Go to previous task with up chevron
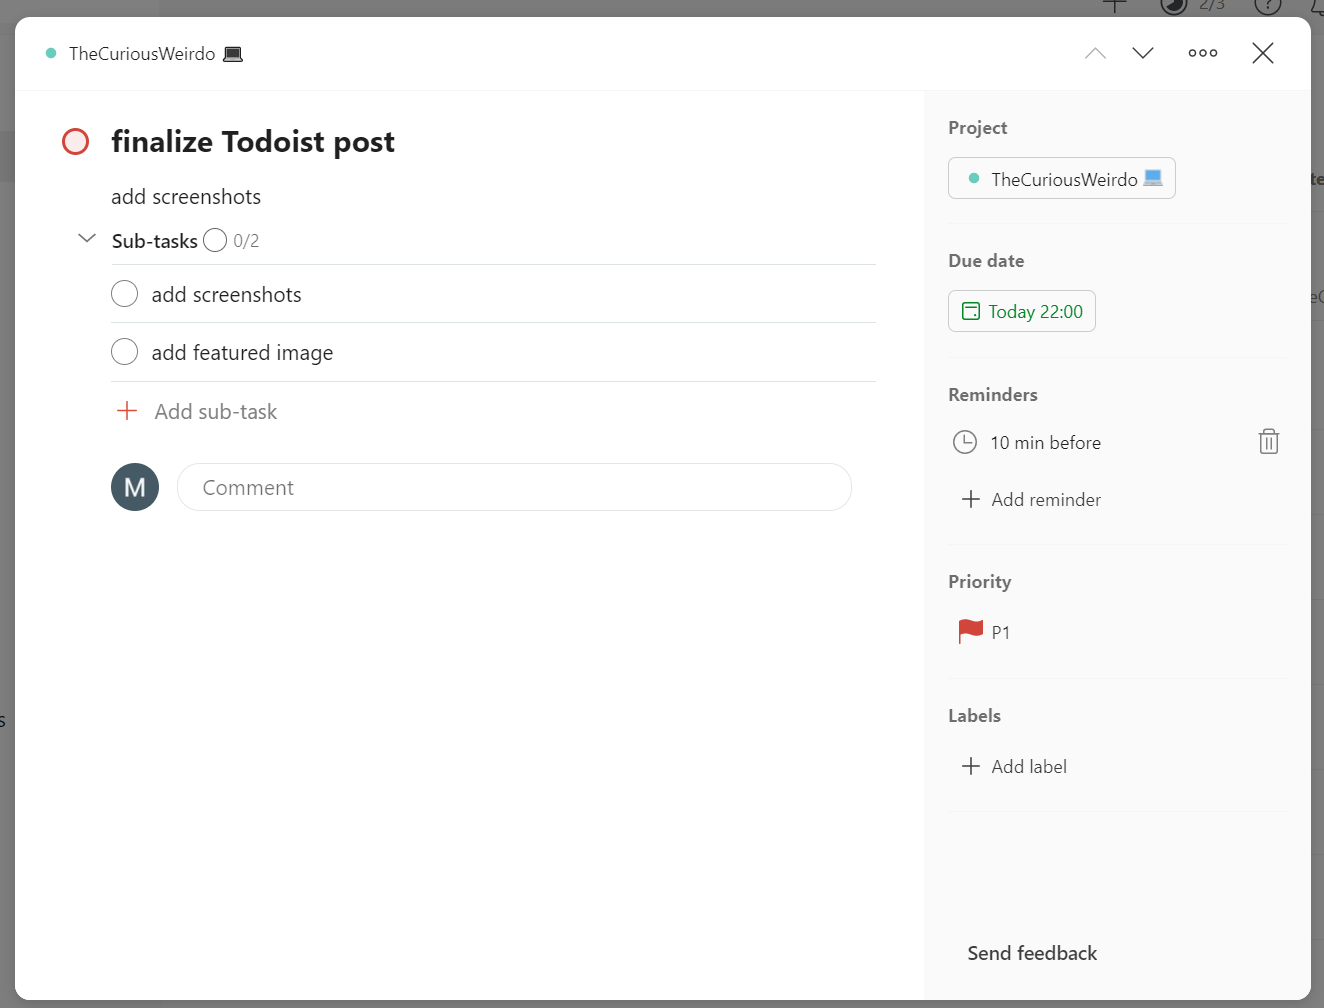 tap(1095, 53)
